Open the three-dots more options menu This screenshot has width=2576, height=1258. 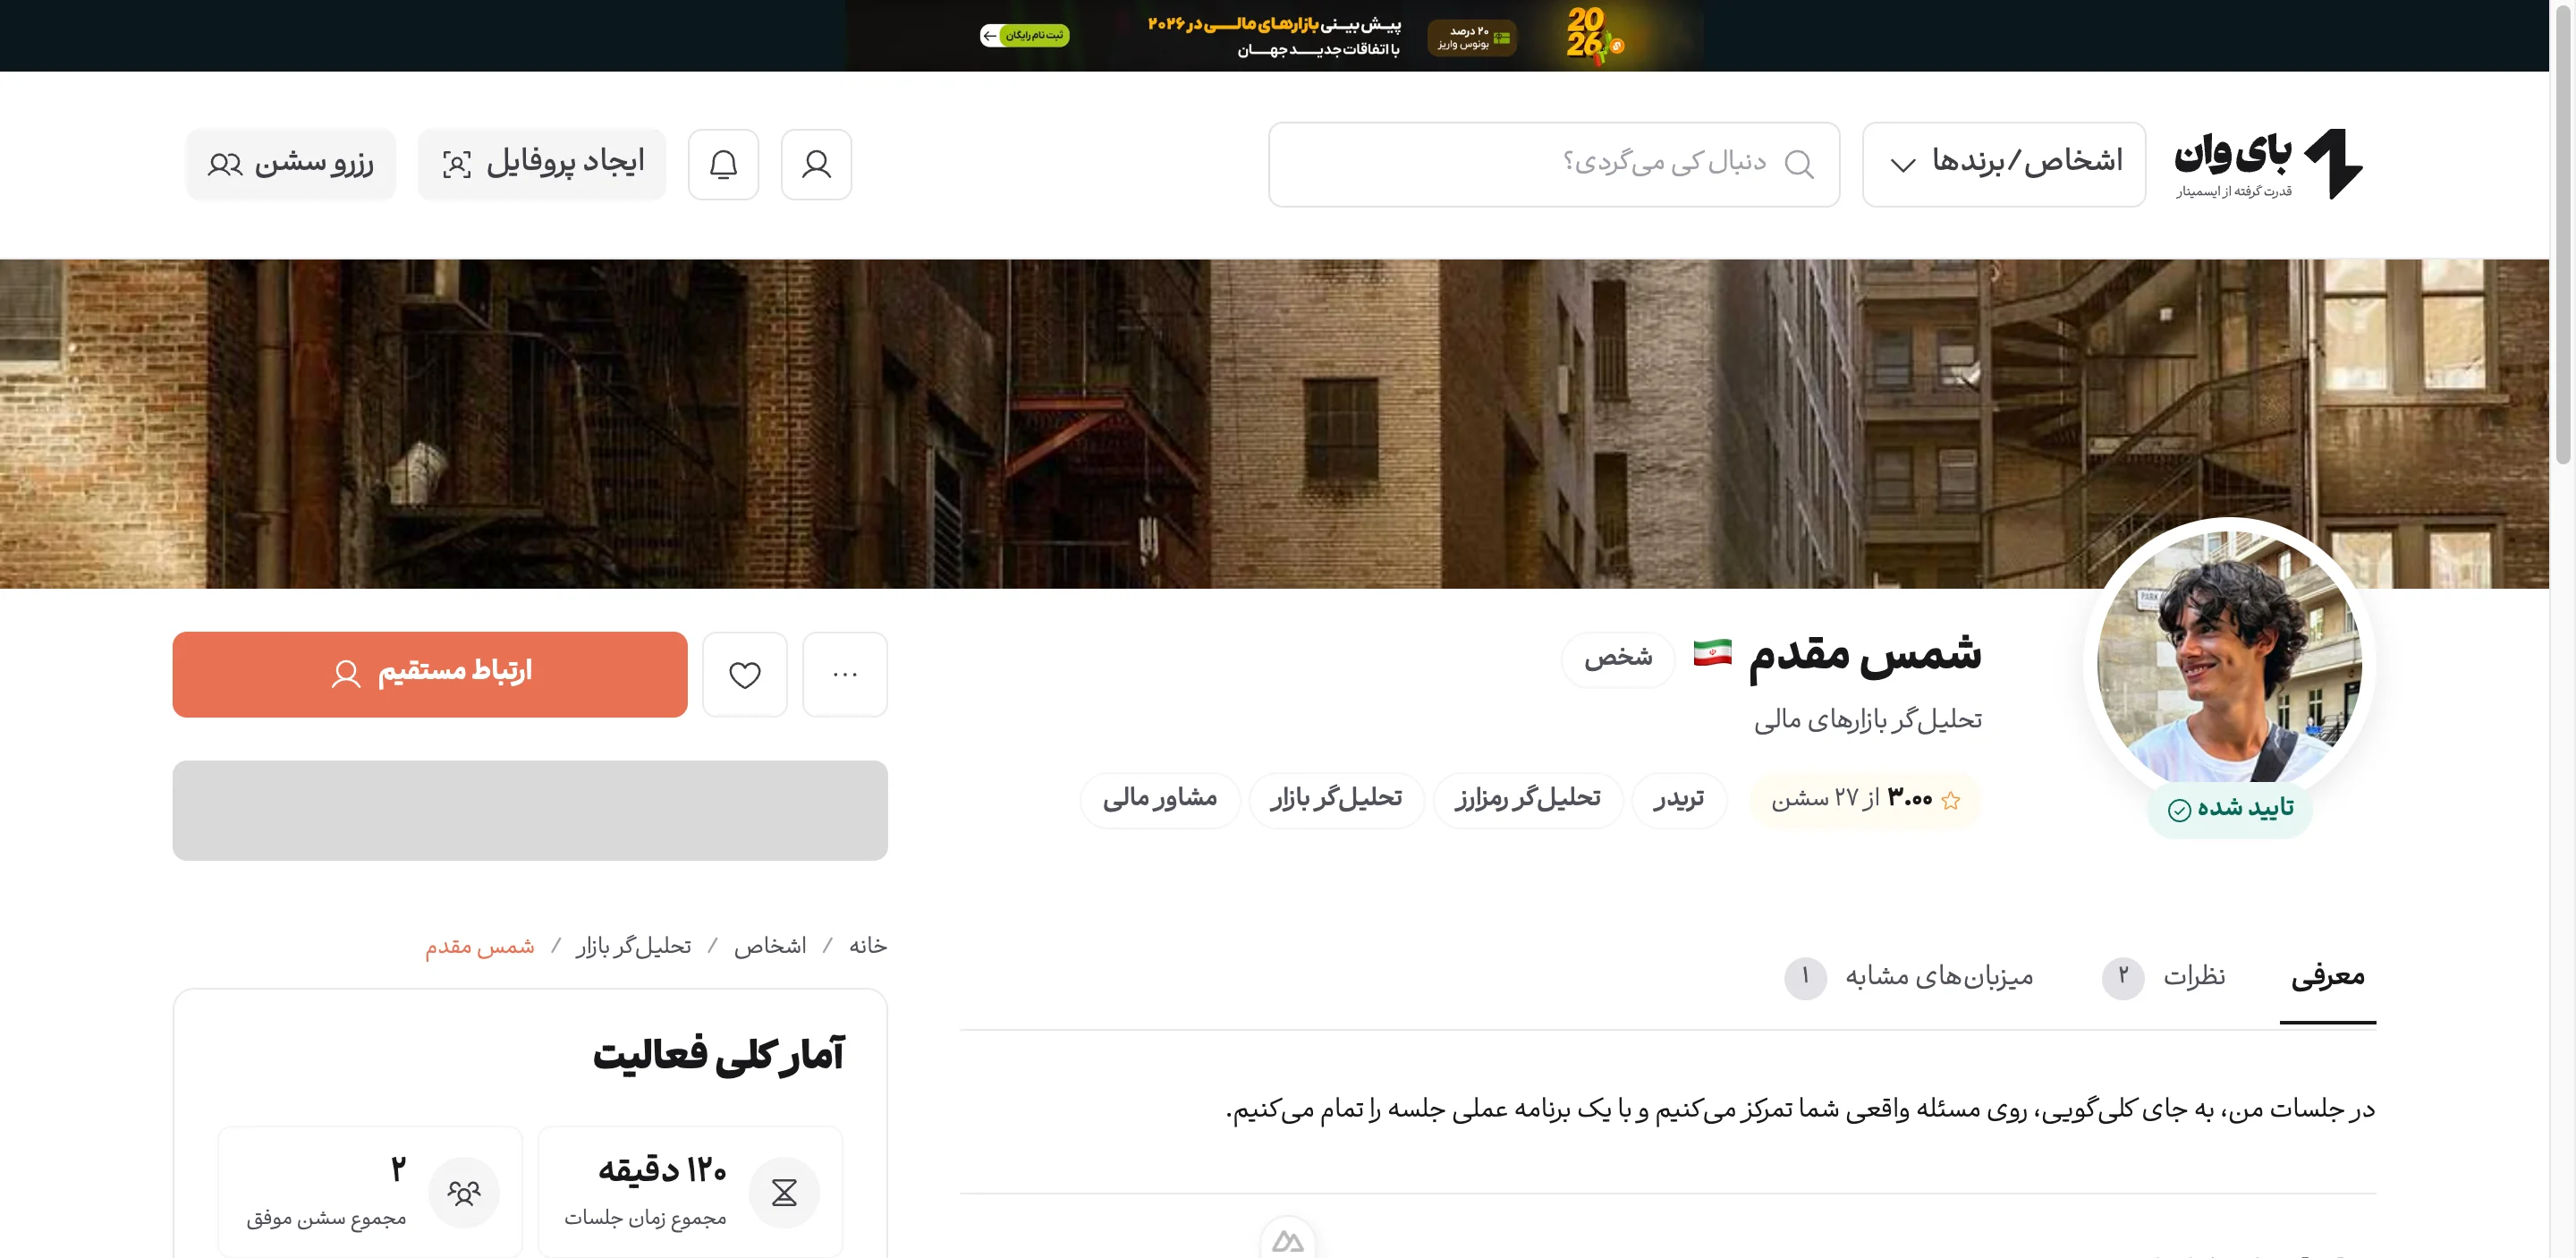845,674
